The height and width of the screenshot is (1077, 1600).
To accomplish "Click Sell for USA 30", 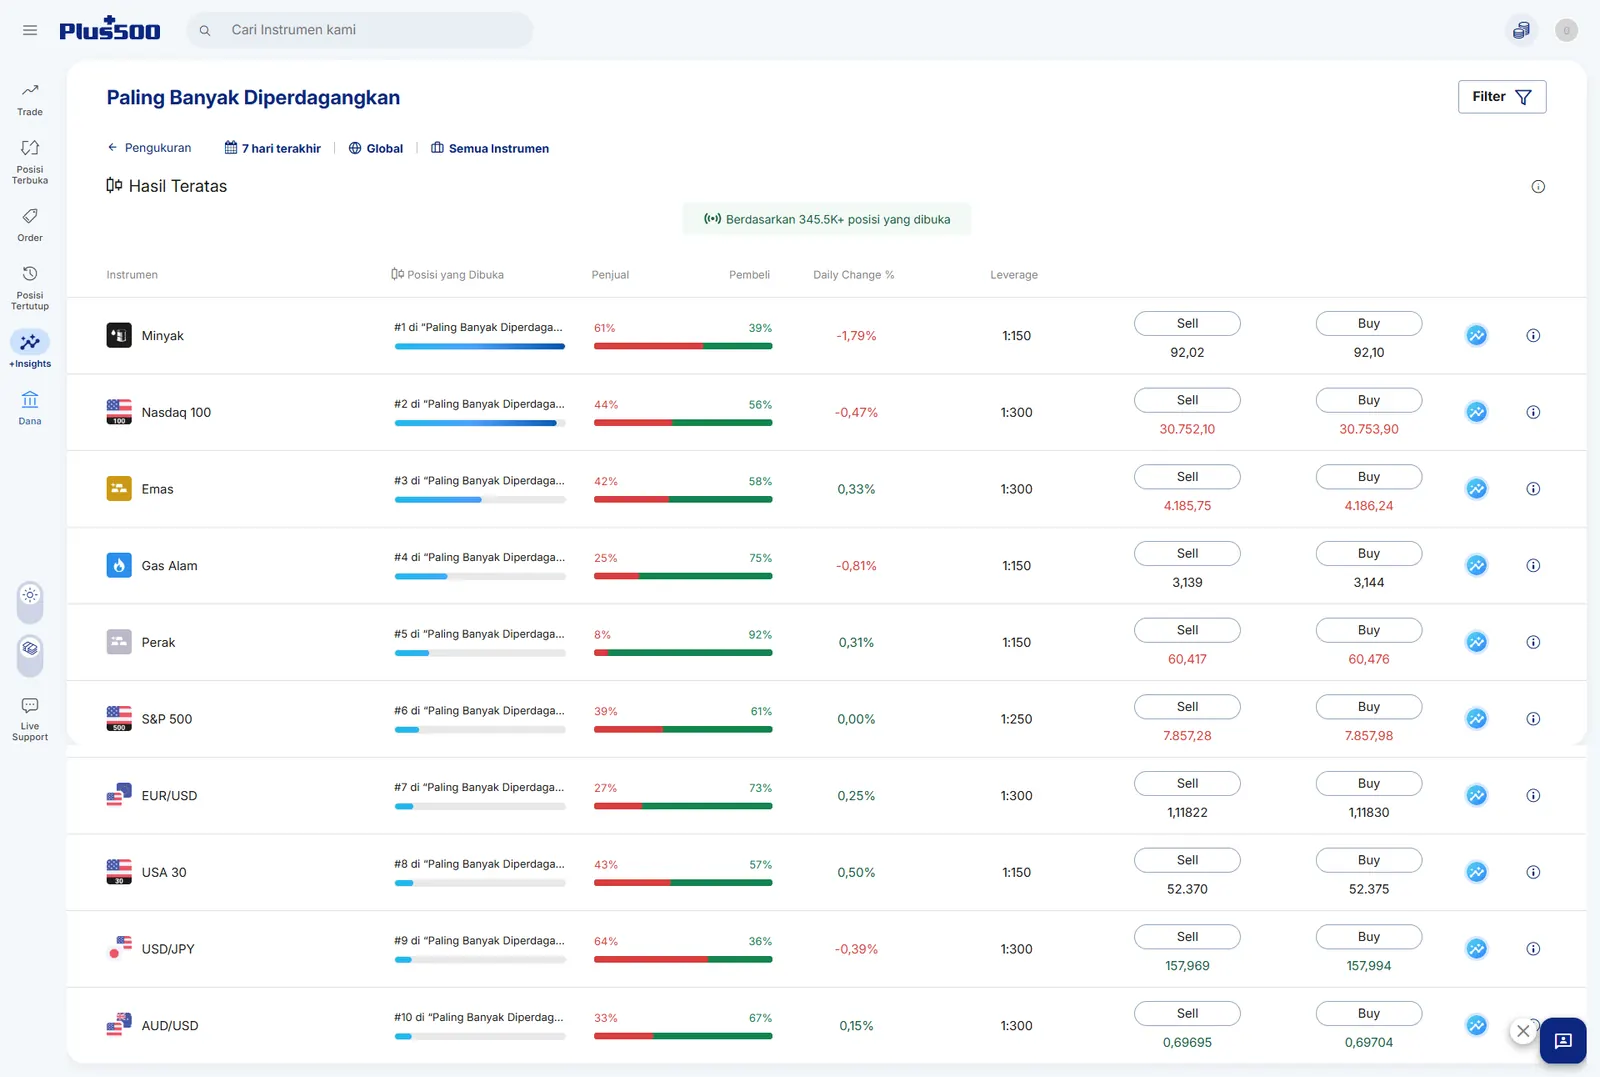I will [x=1187, y=860].
